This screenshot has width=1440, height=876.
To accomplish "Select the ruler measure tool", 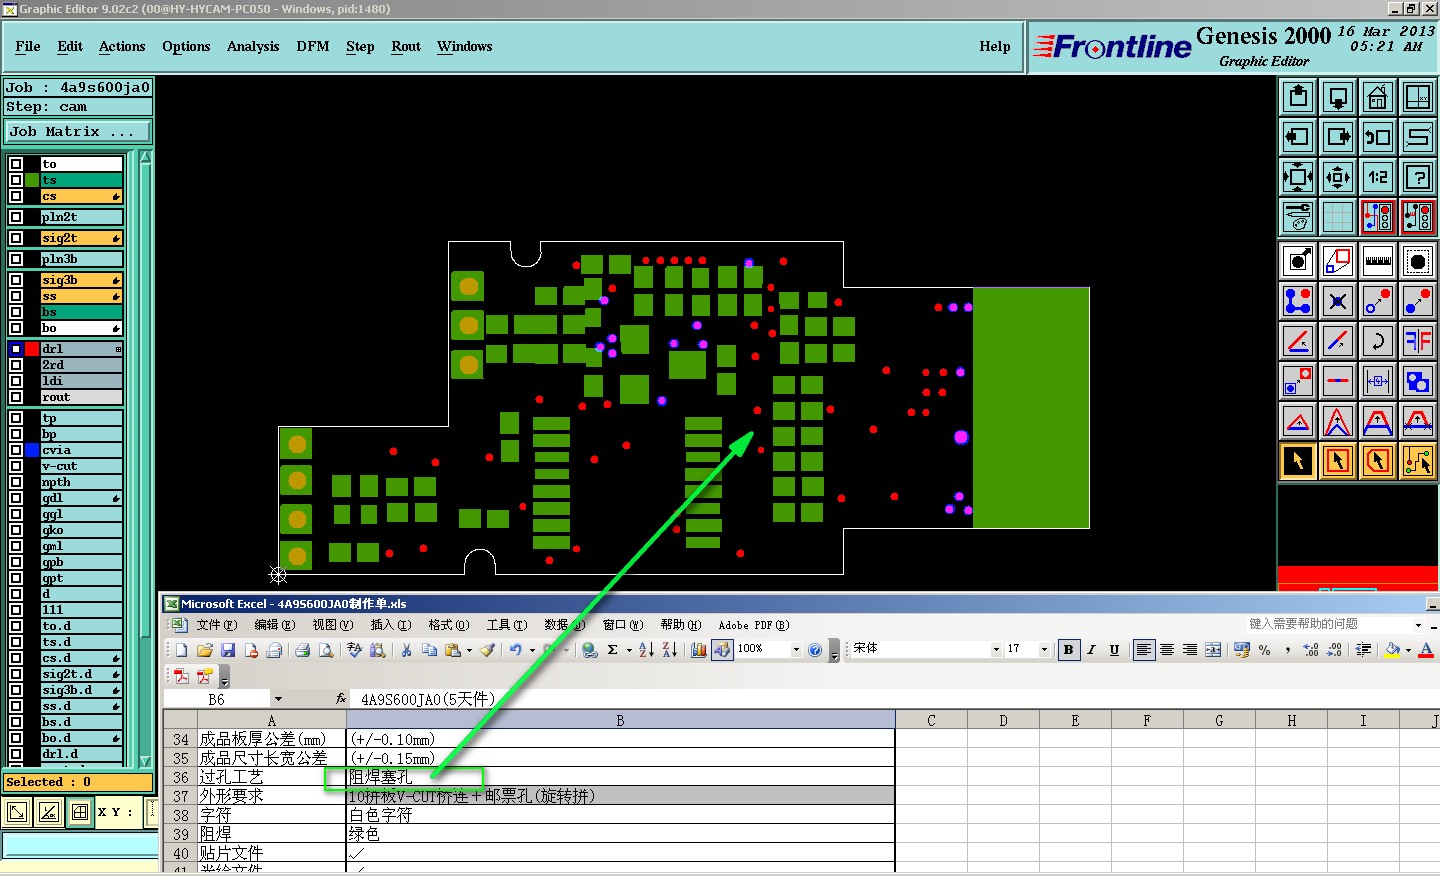I will point(1378,261).
